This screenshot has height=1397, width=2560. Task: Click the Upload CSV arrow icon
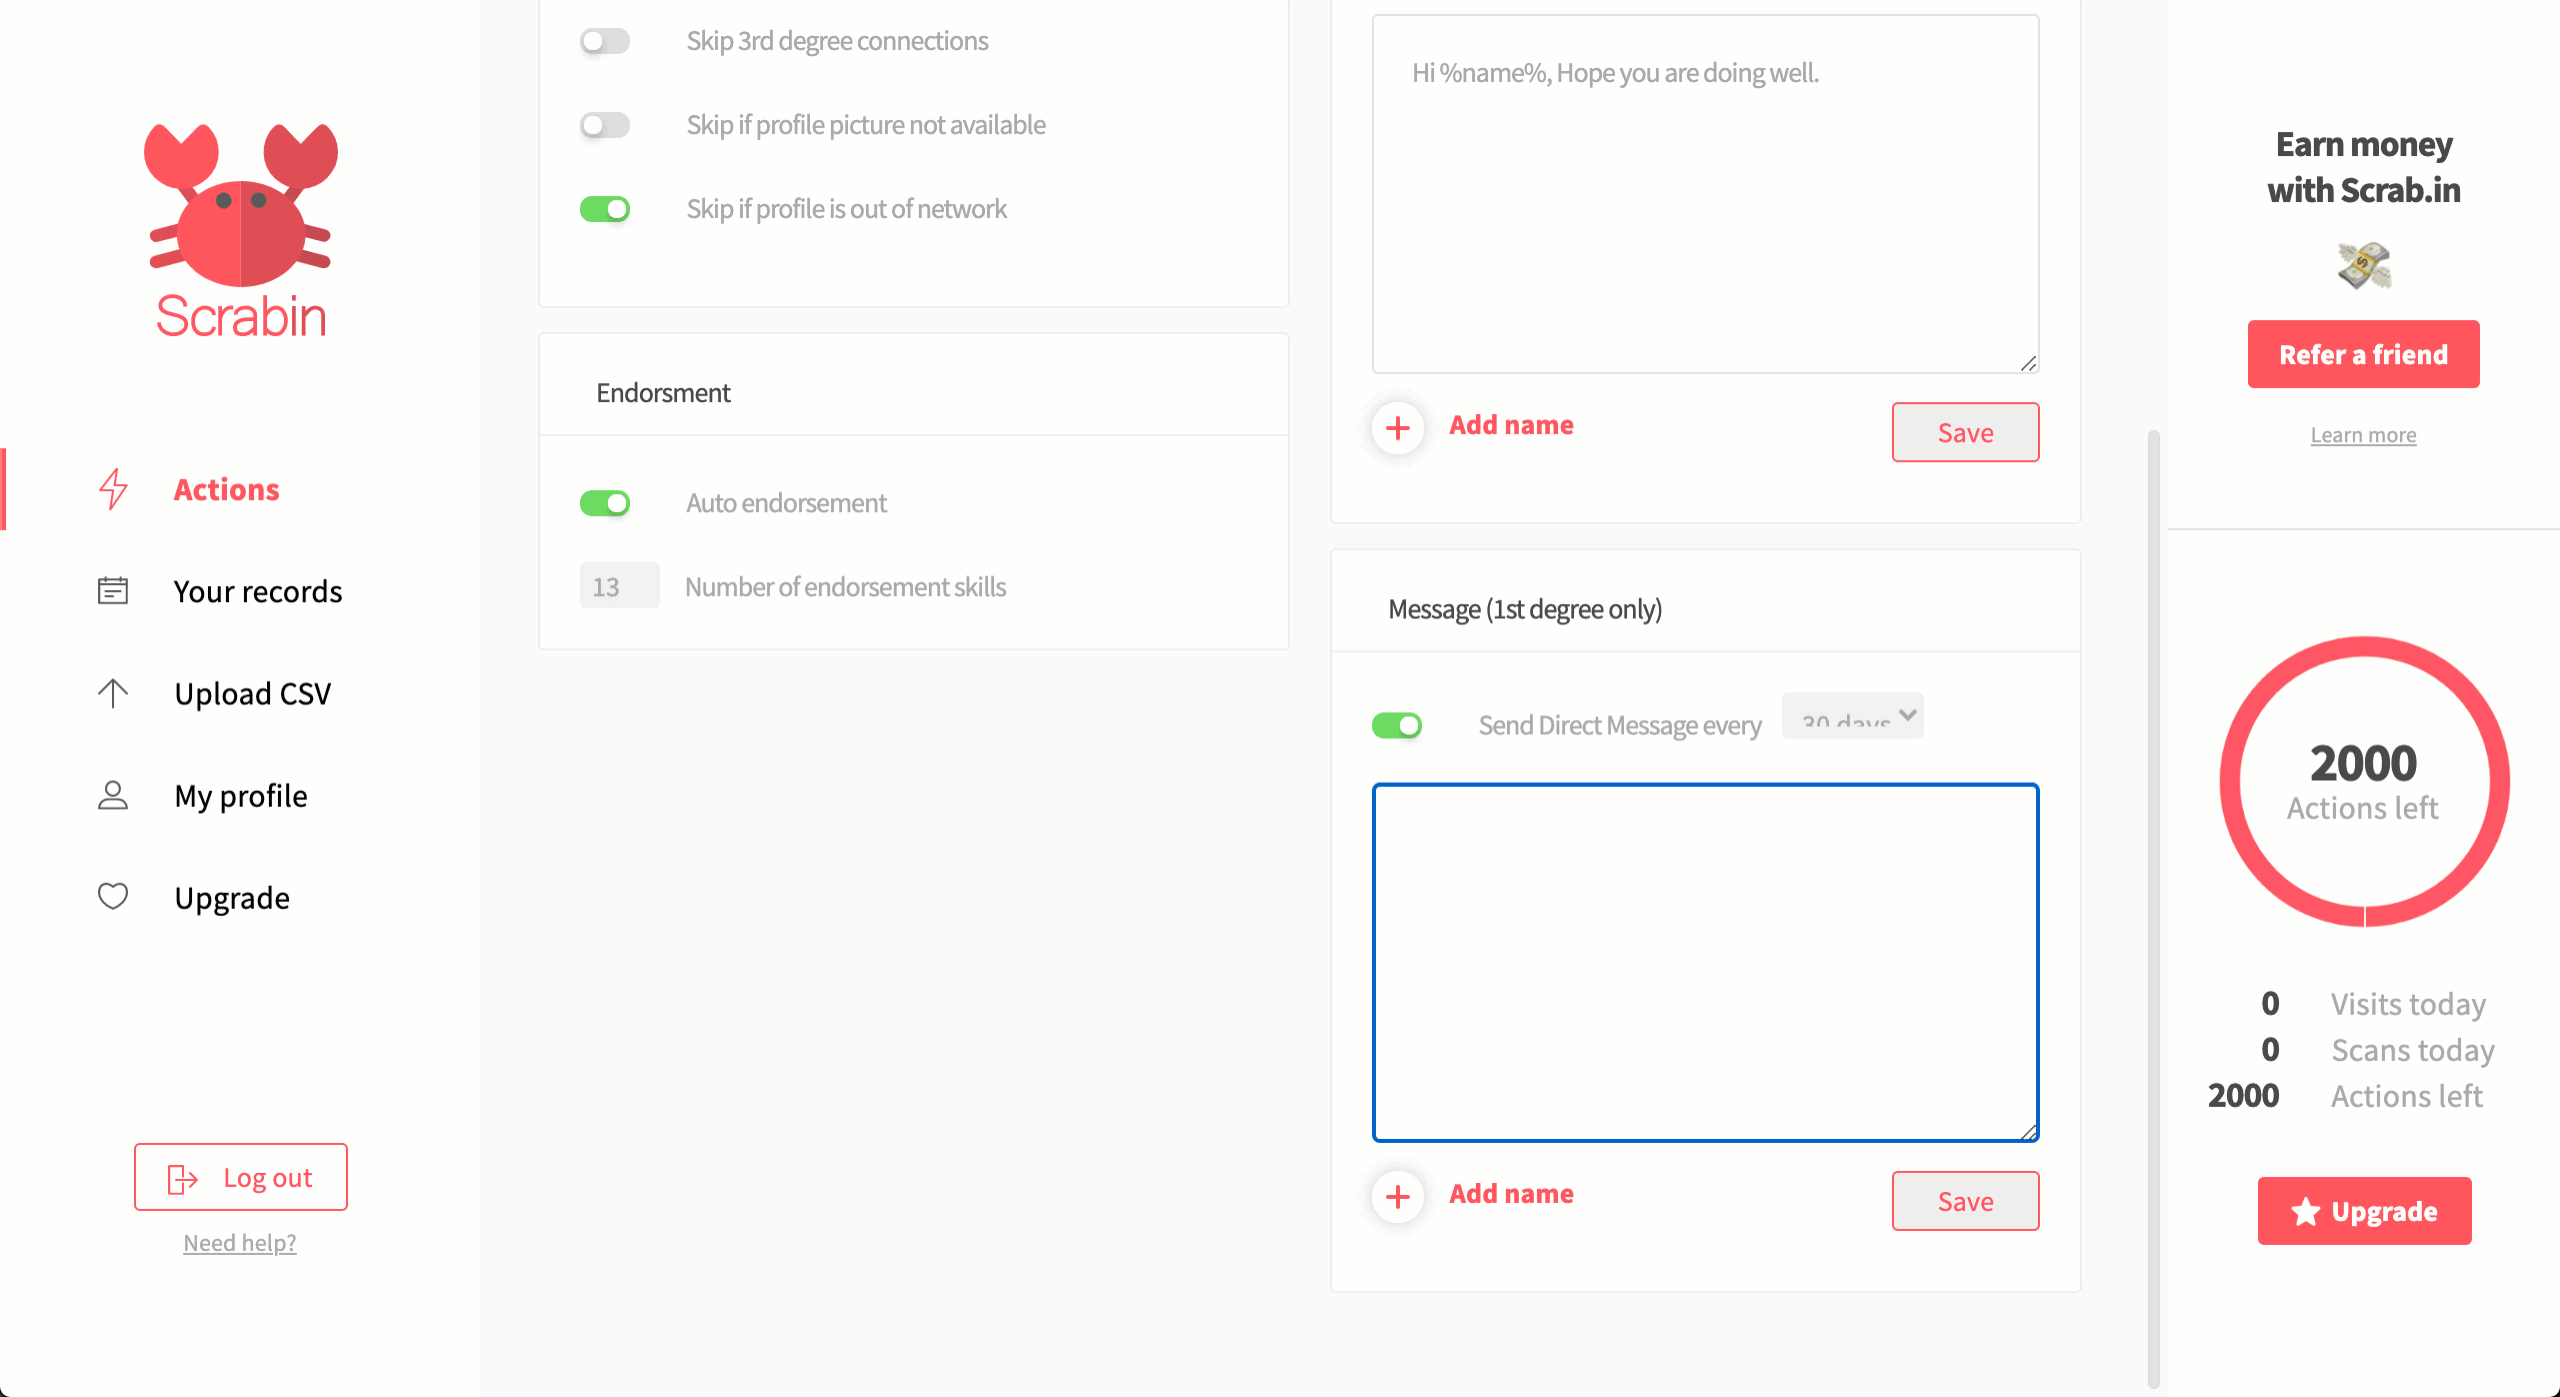tap(113, 693)
